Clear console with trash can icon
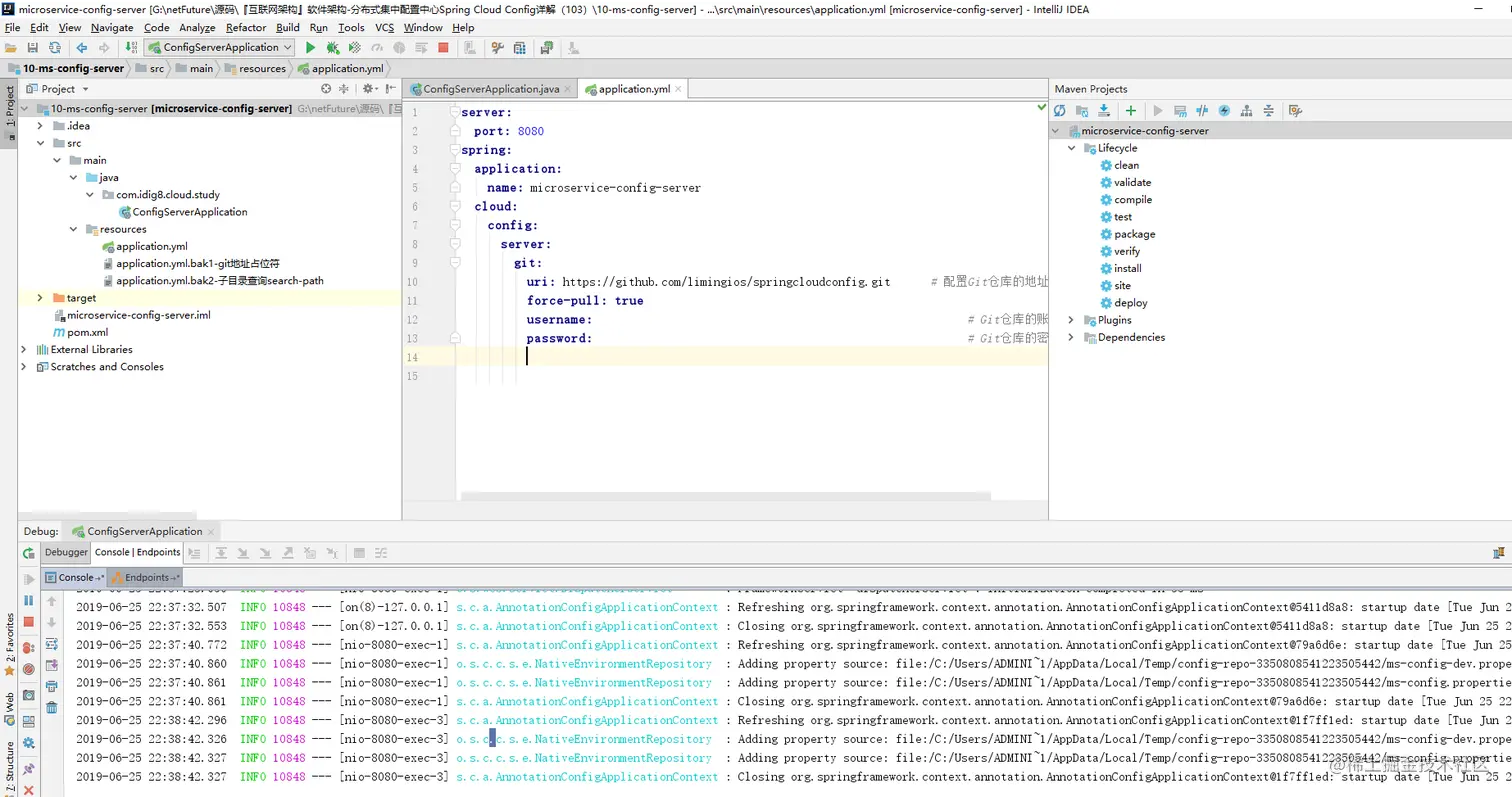This screenshot has width=1512, height=797. click(x=52, y=708)
